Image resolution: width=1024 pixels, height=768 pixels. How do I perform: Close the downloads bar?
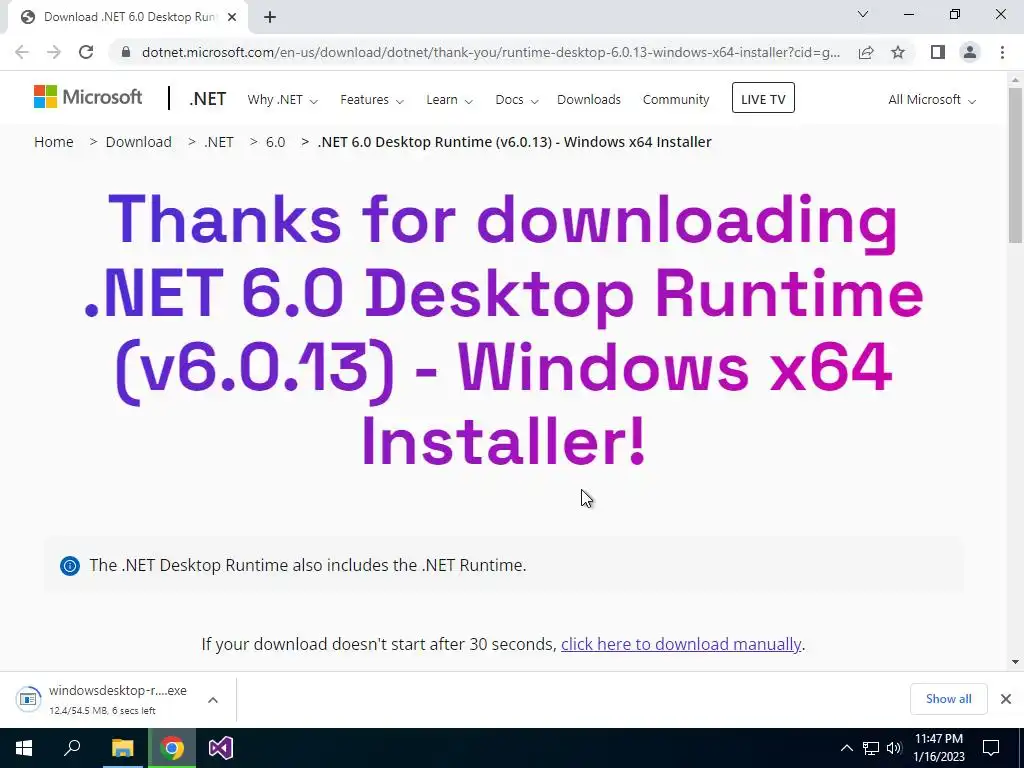tap(1006, 699)
